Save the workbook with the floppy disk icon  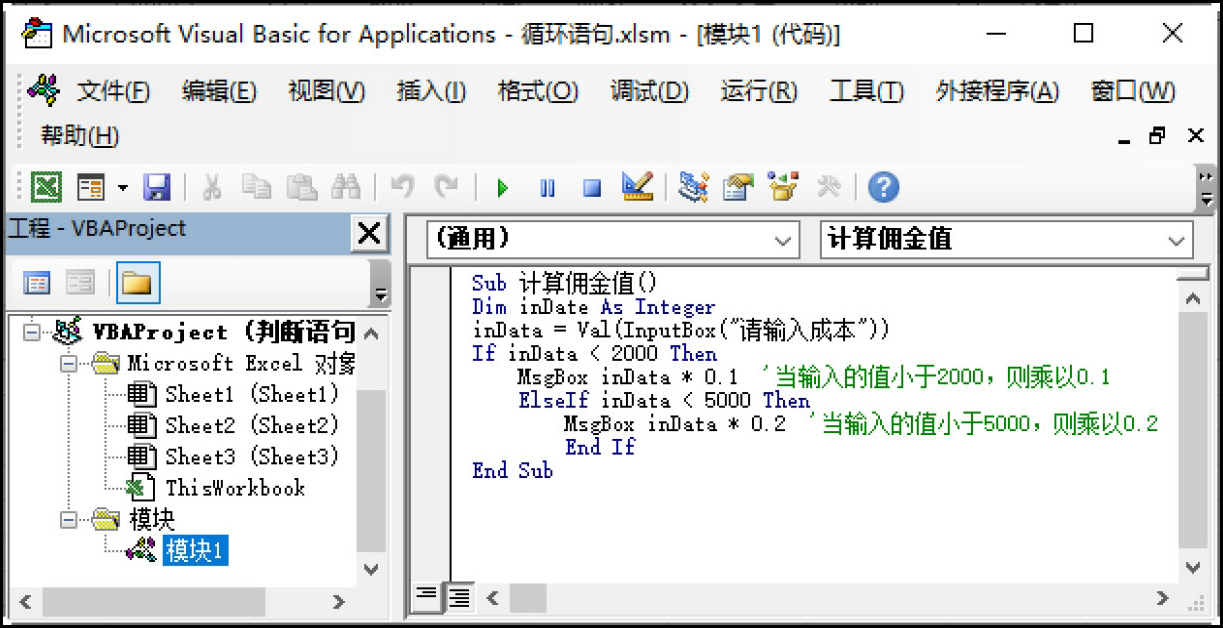click(x=157, y=187)
